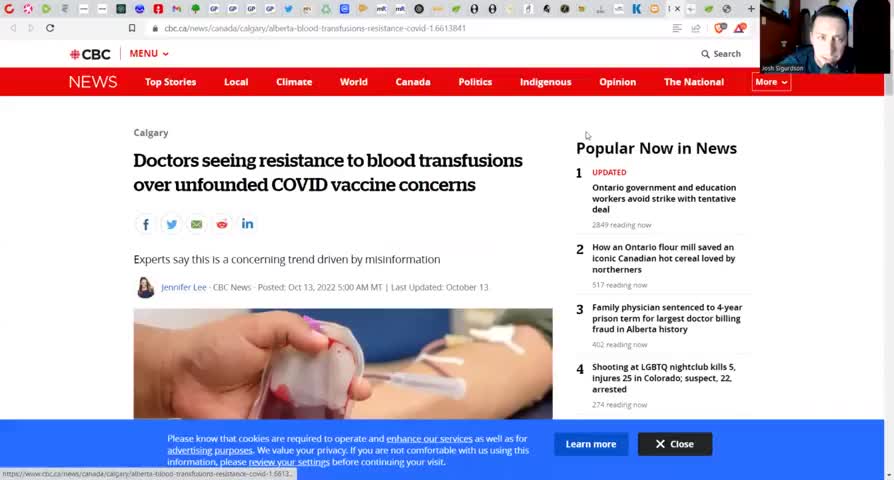Click the NEWS heading link

[x=93, y=82]
